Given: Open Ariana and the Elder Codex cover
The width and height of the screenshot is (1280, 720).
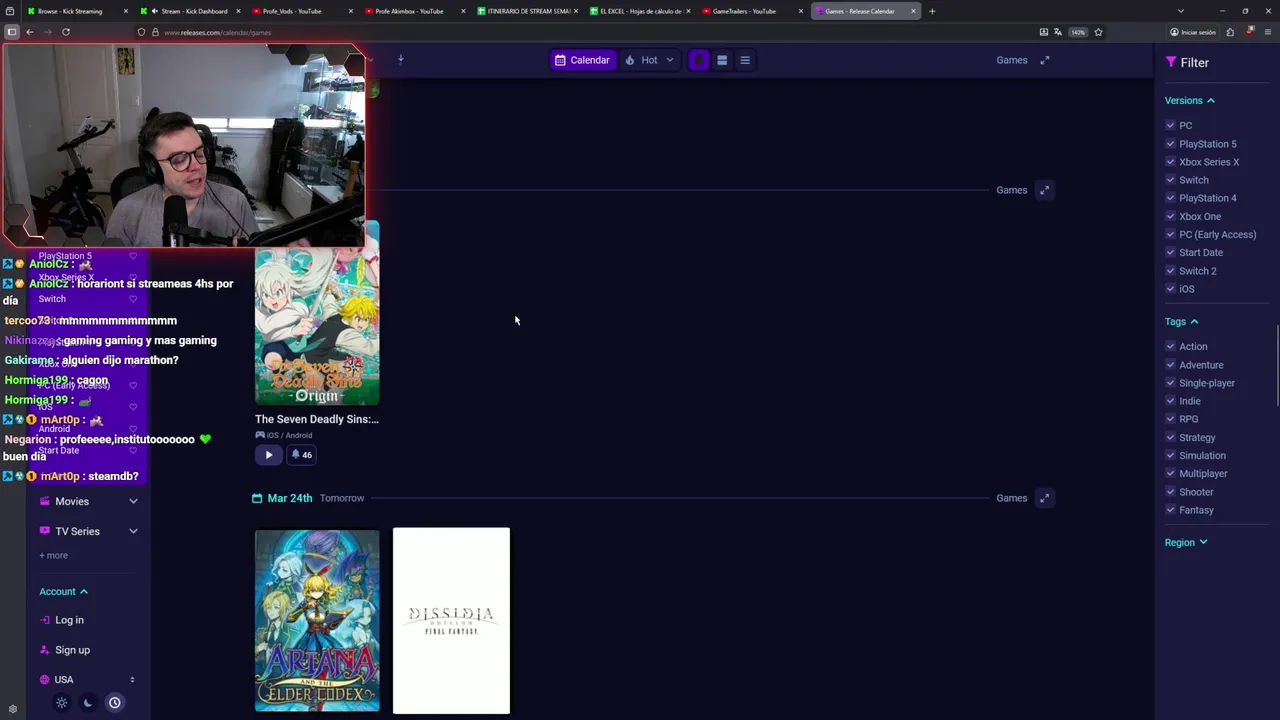Looking at the screenshot, I should tap(317, 621).
